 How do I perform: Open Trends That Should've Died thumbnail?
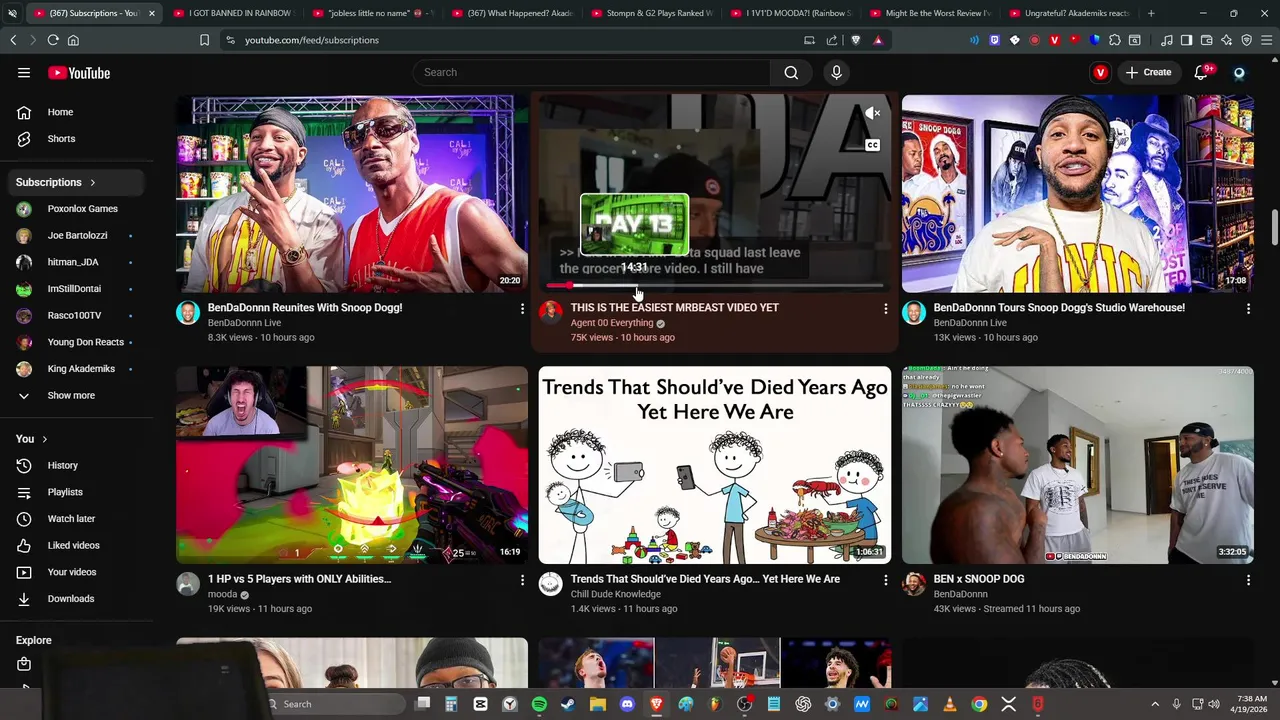click(x=715, y=465)
